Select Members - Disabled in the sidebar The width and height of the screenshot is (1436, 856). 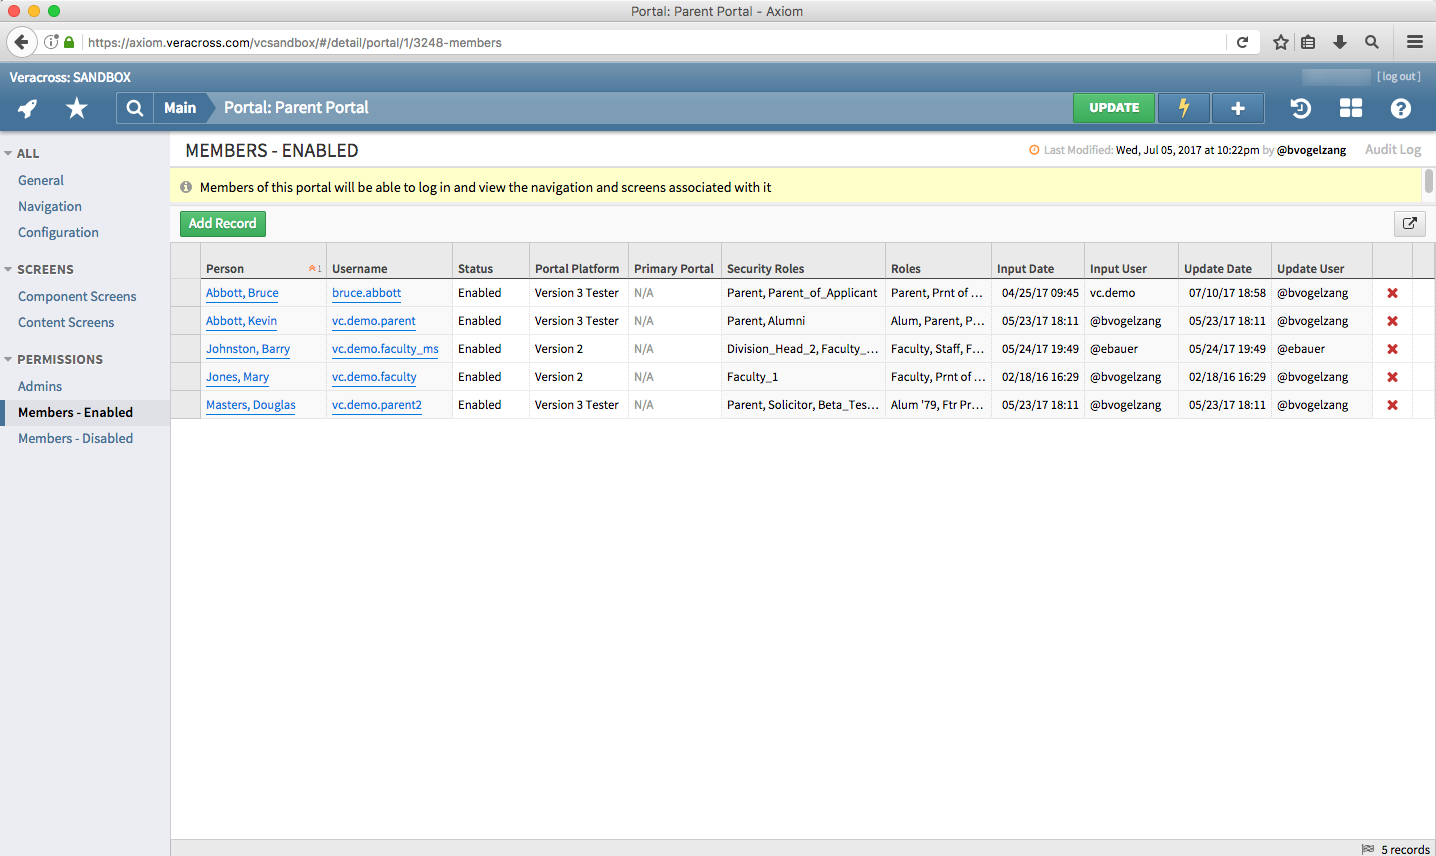[x=75, y=438]
